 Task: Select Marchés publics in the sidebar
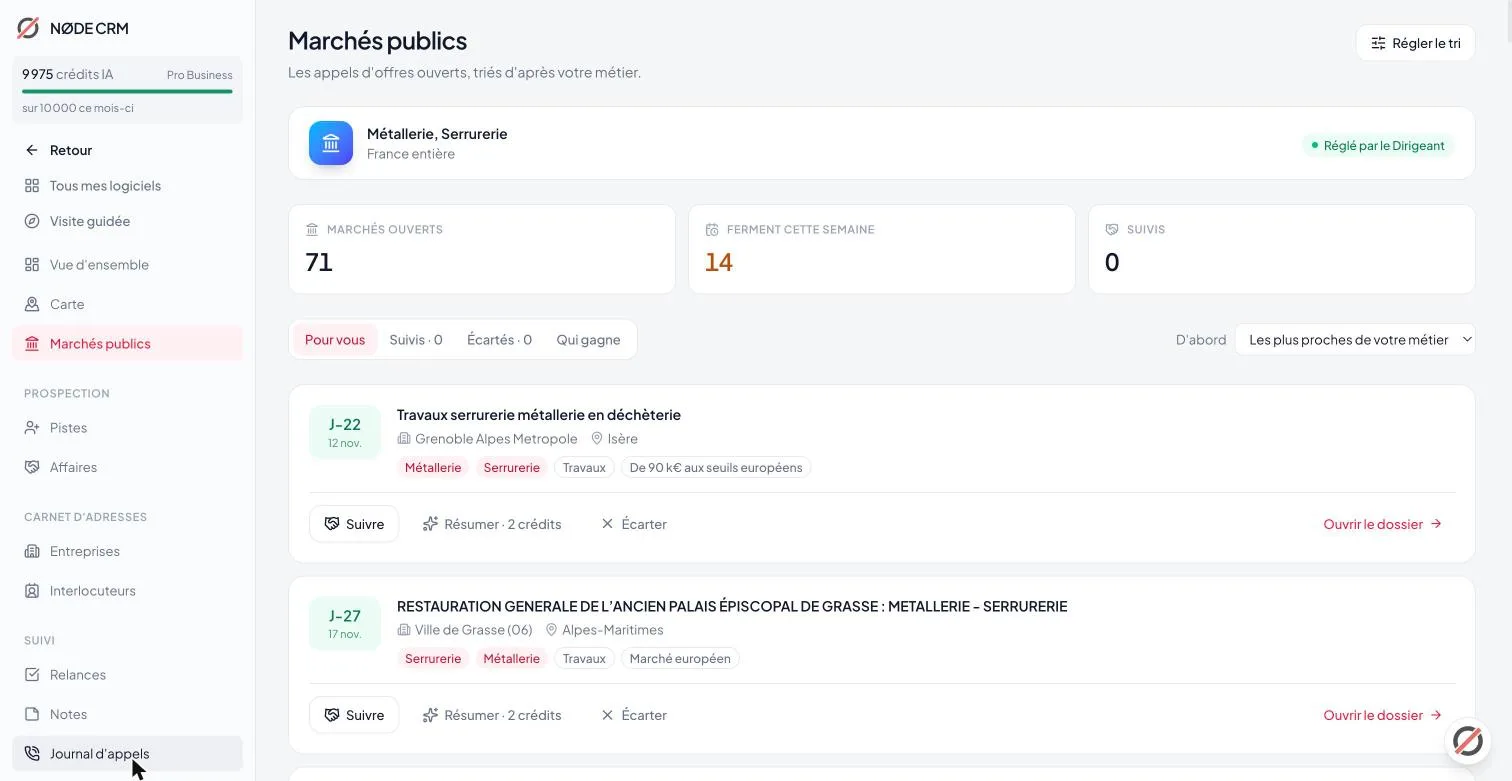point(127,344)
